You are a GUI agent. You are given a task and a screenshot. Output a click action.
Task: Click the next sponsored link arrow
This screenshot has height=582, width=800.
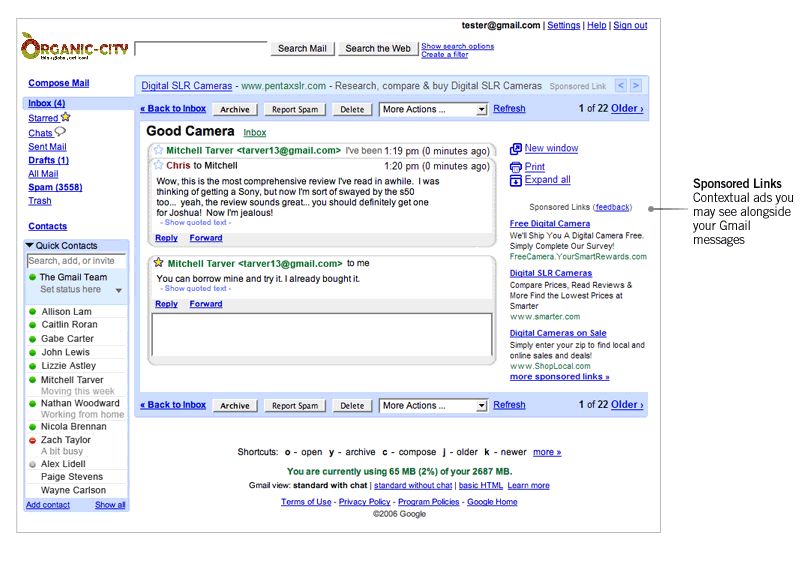[x=636, y=86]
